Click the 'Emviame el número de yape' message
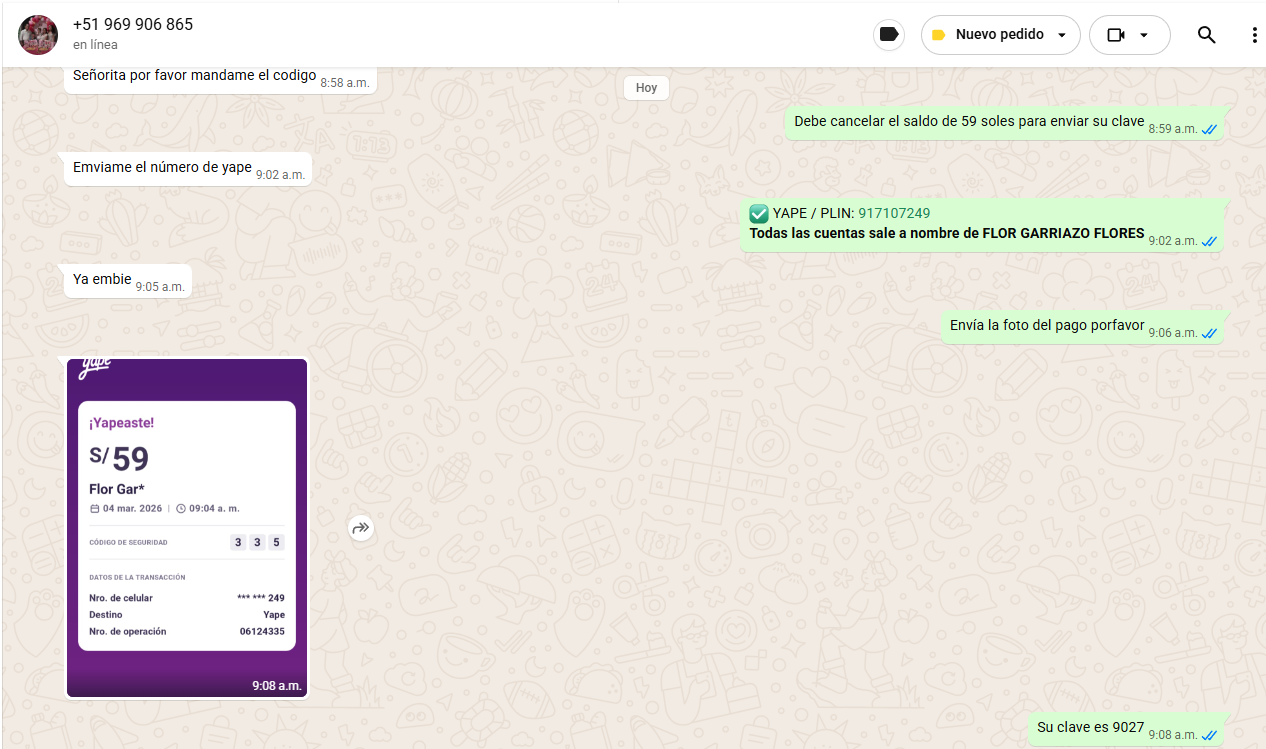The width and height of the screenshot is (1266, 749). point(162,167)
